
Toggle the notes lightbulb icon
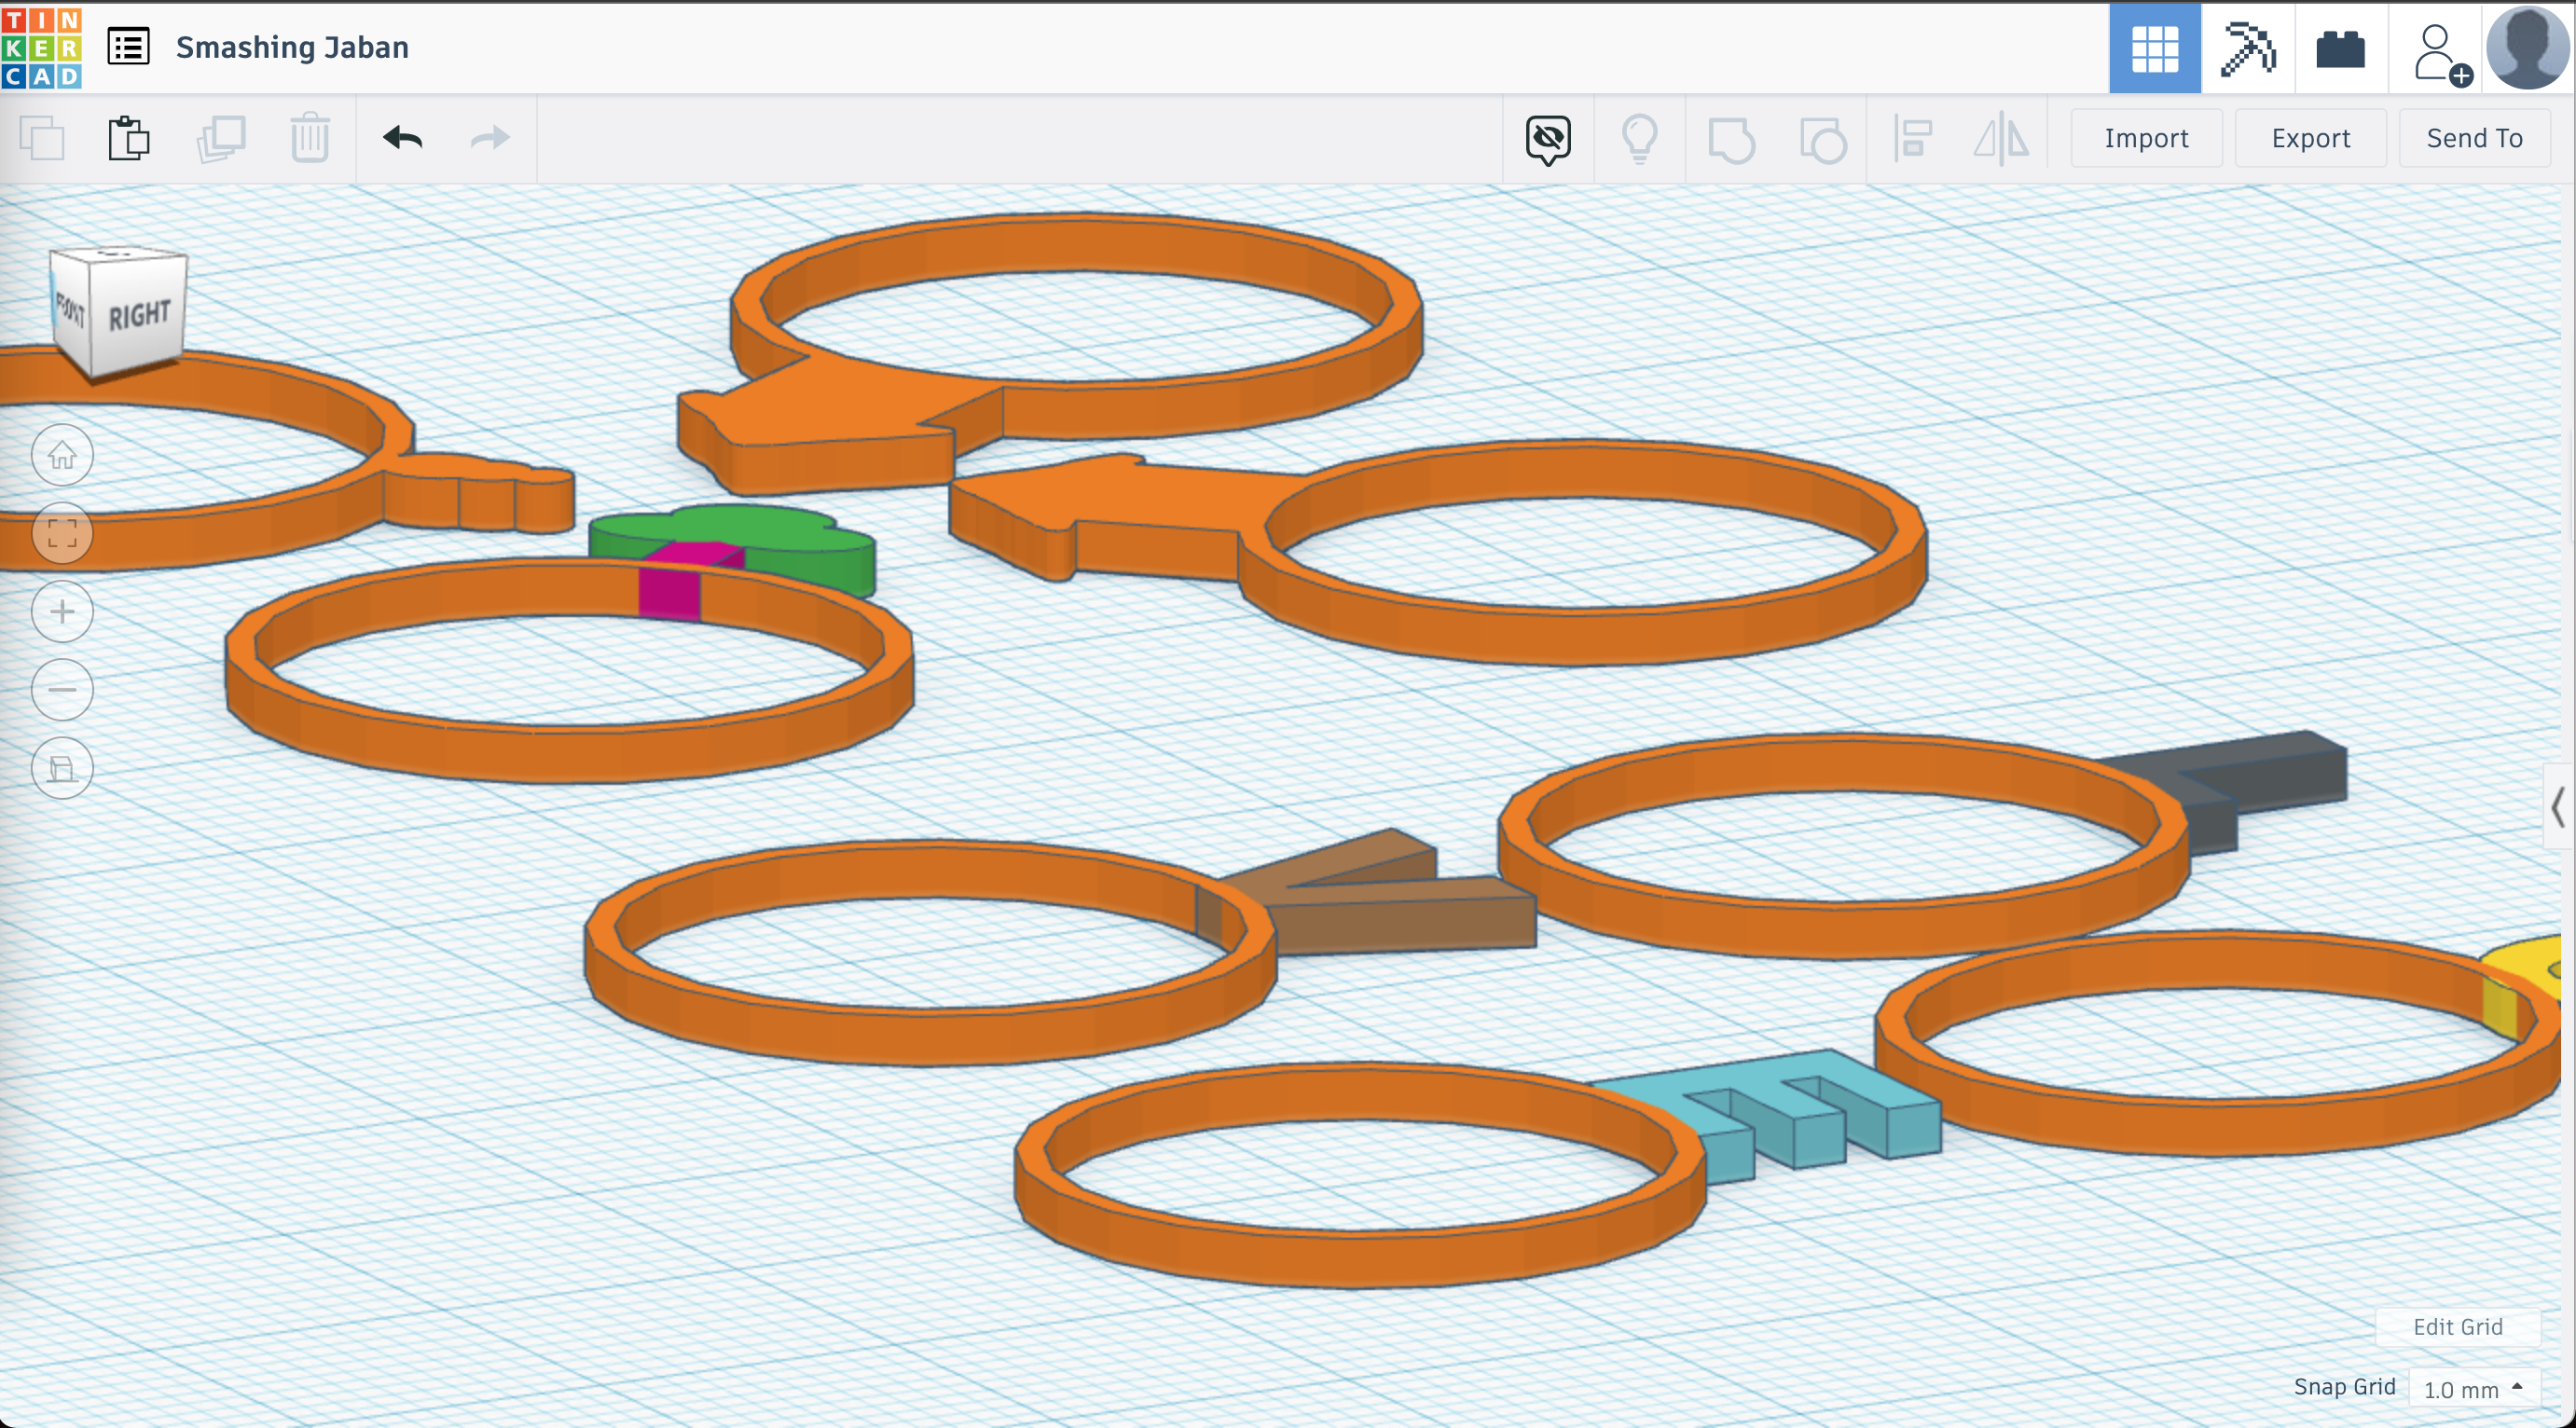point(1639,138)
